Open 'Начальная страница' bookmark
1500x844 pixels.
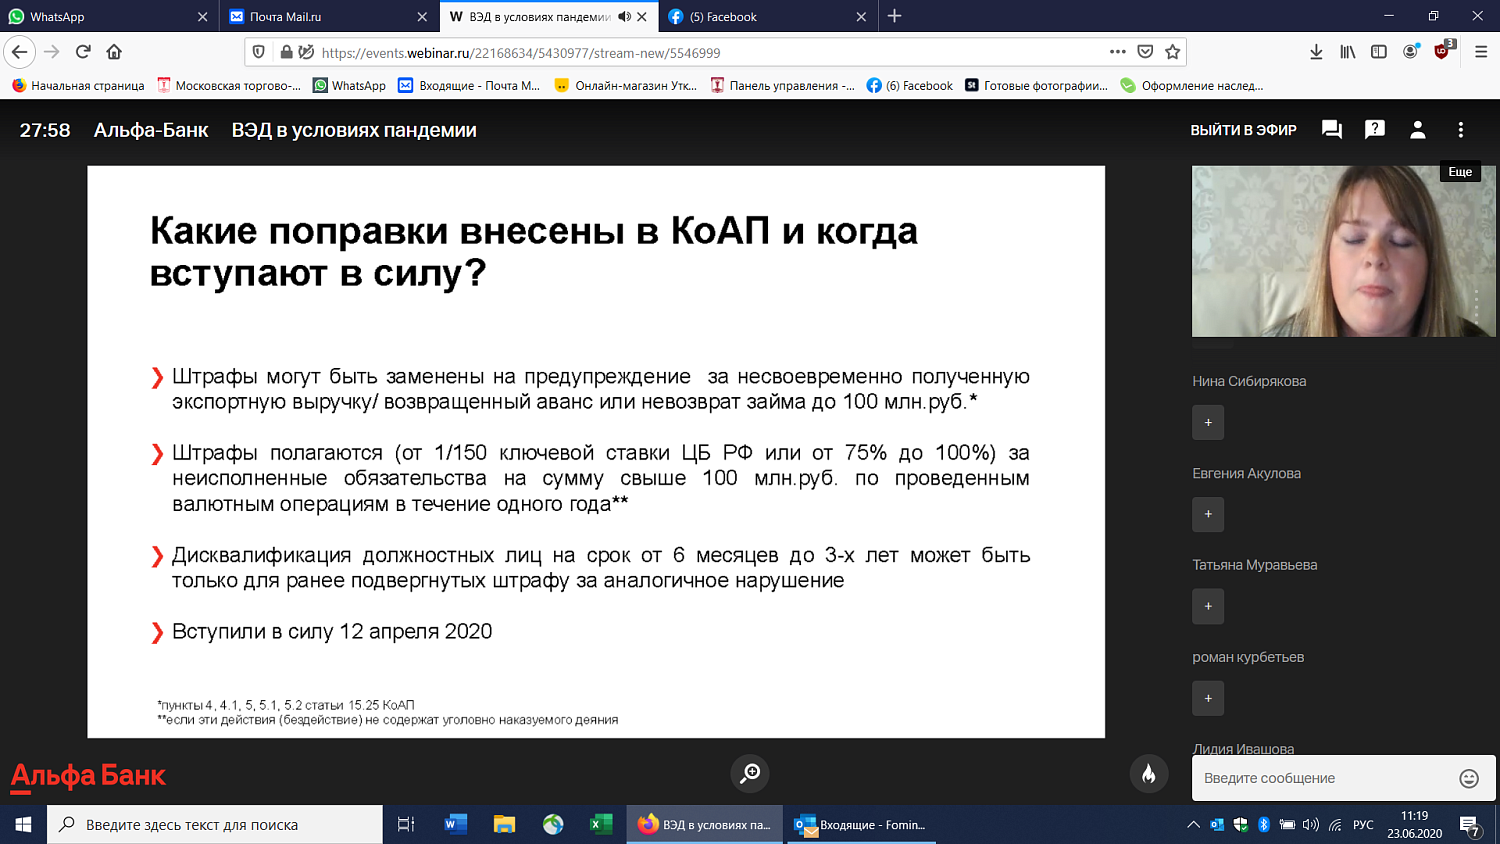point(78,86)
